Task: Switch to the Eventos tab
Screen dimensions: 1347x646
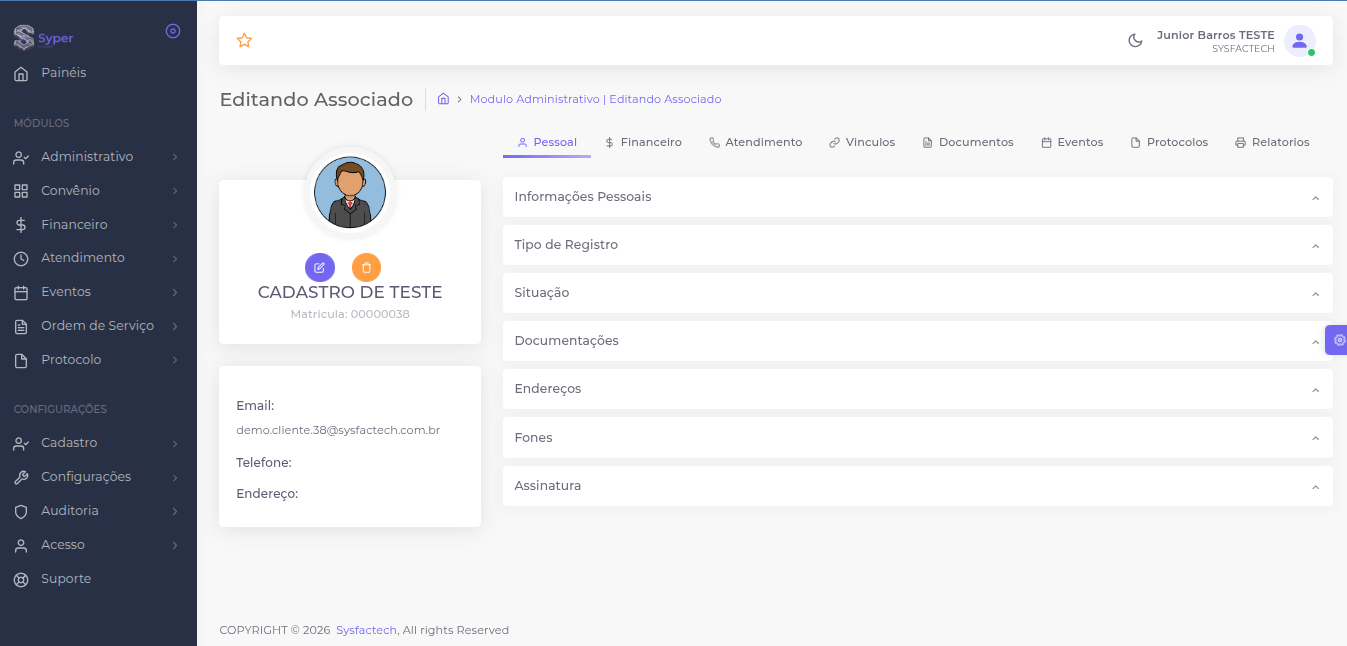Action: (x=1072, y=142)
